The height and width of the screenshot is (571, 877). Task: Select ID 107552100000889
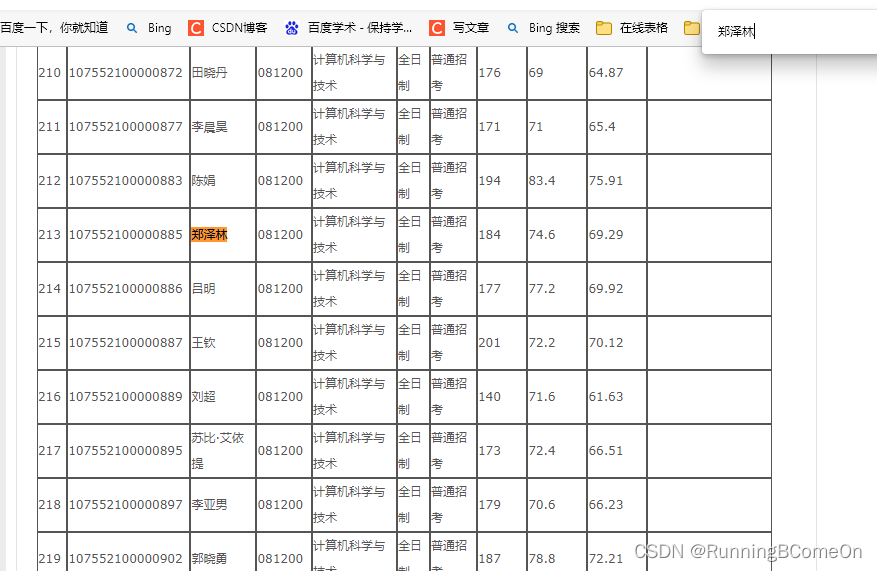tap(125, 397)
